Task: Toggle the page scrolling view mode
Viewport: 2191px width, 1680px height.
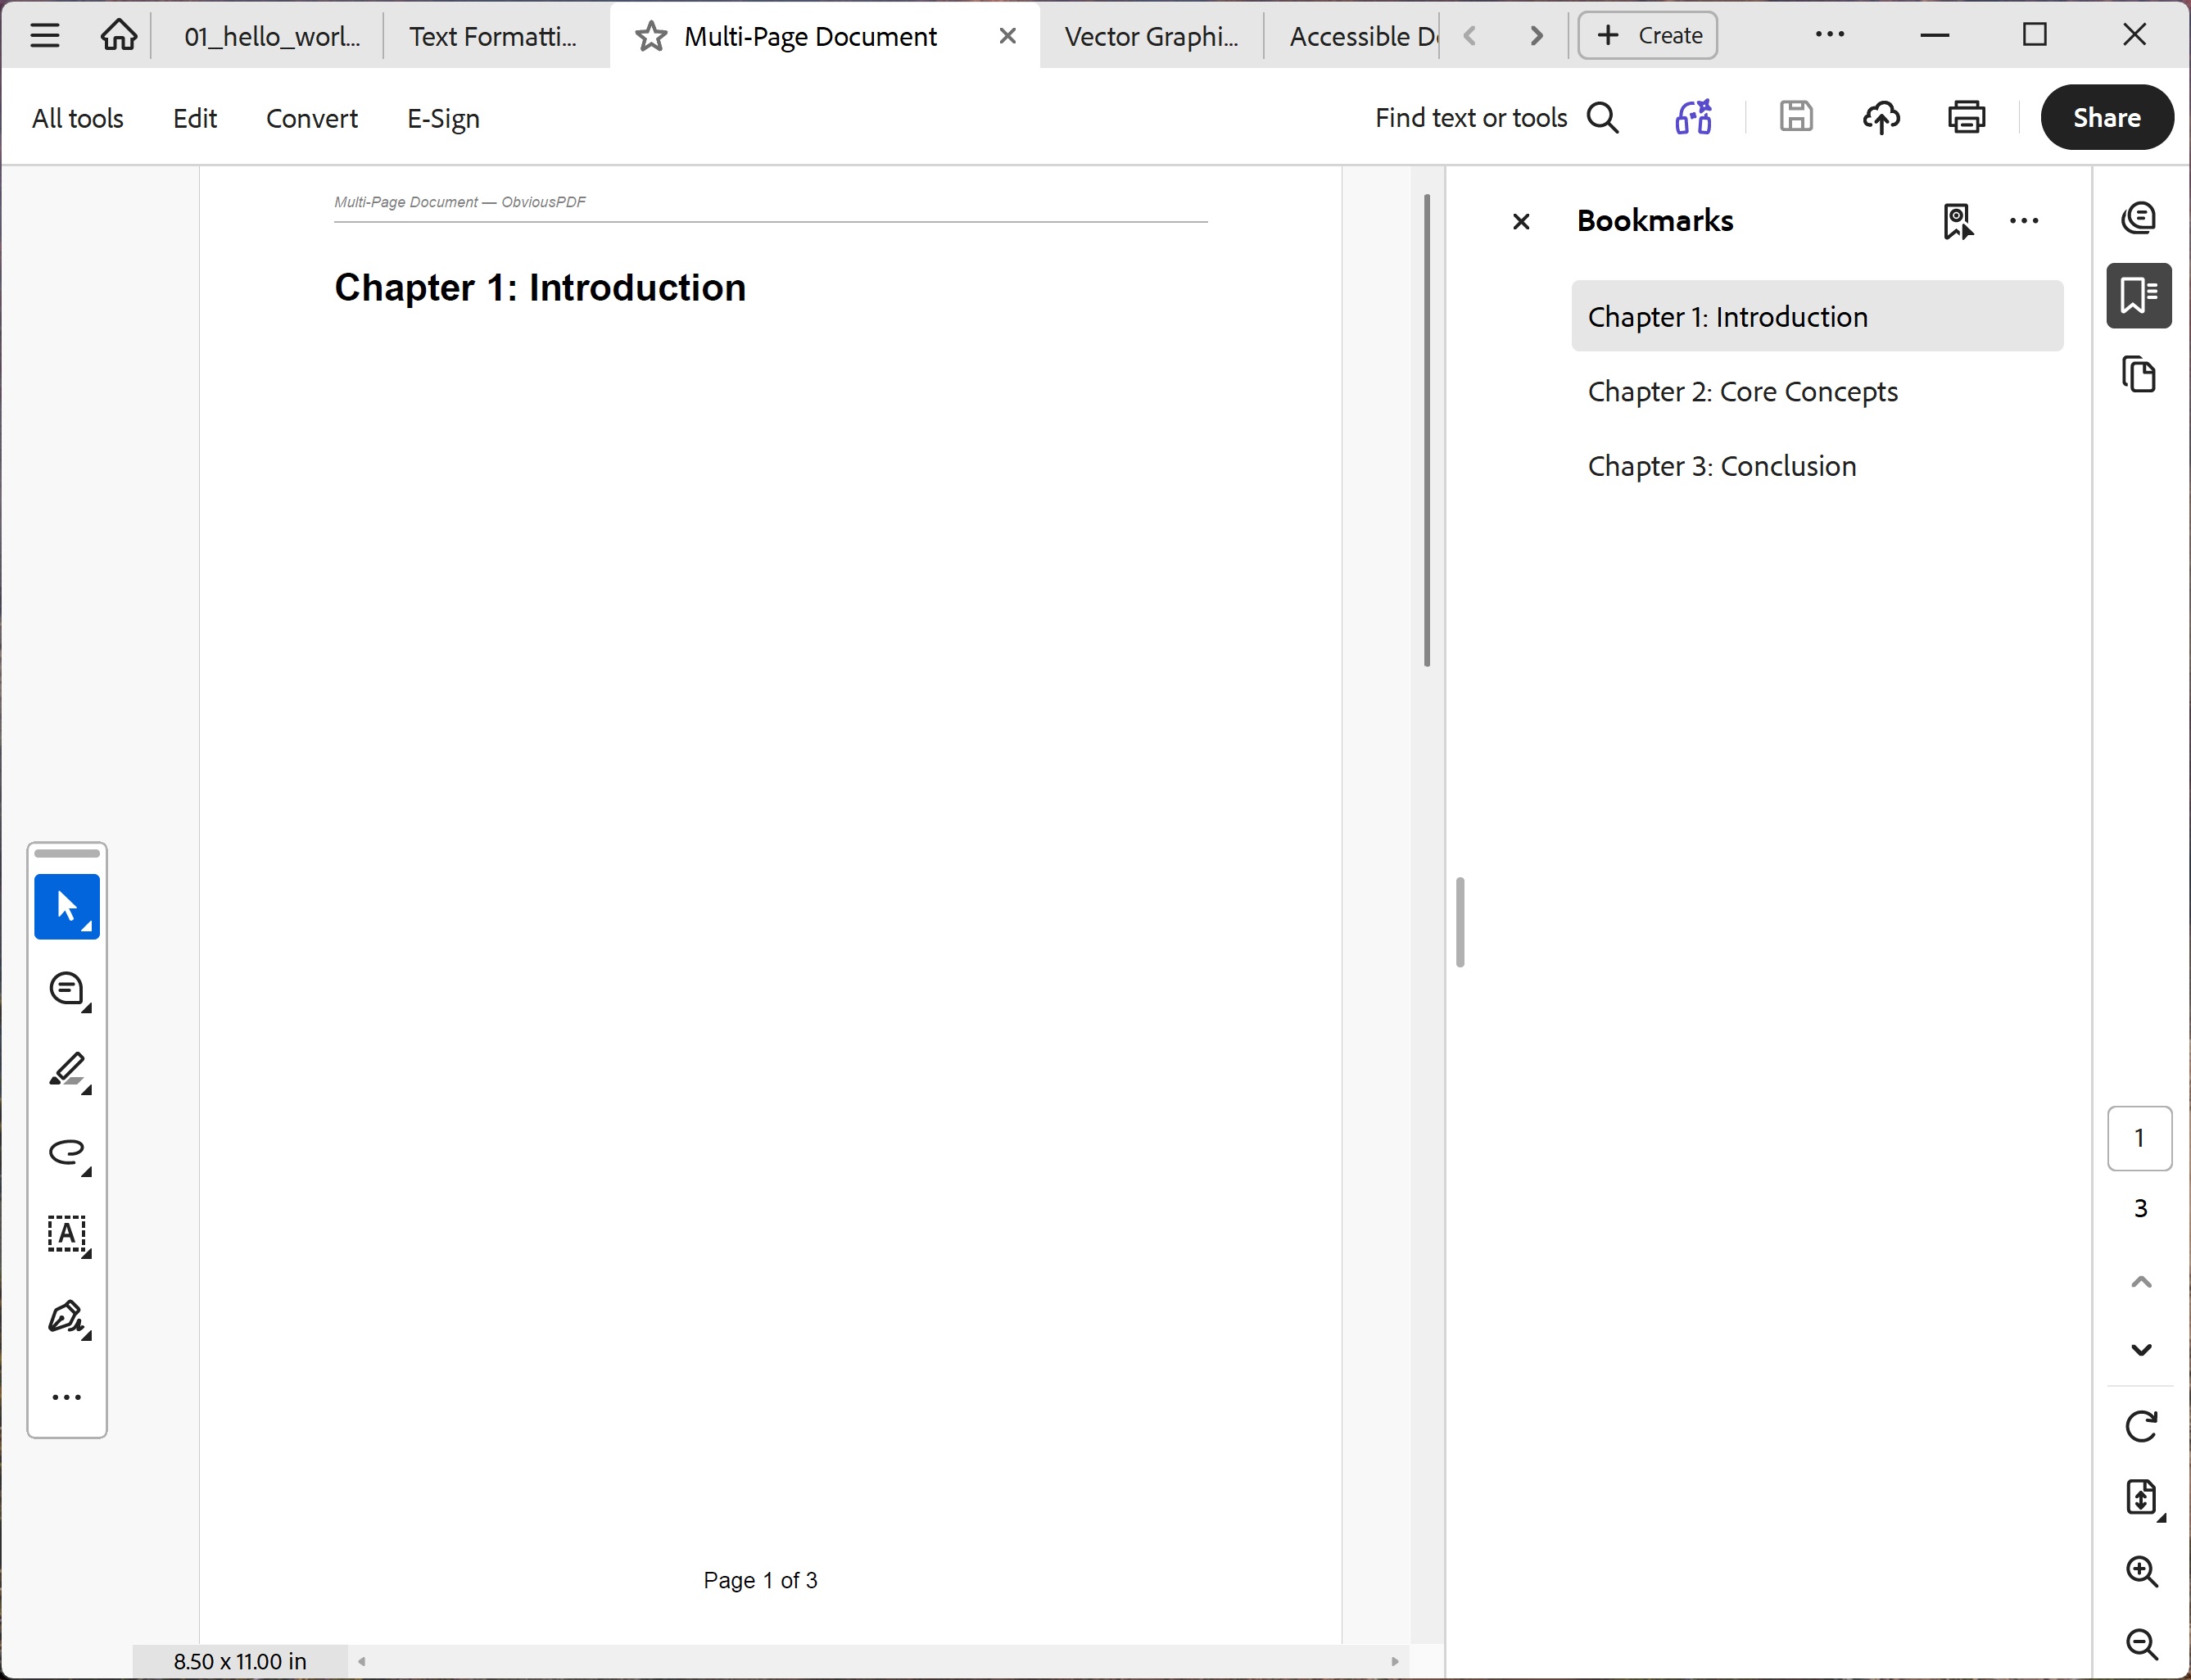Action: pyautogui.click(x=2141, y=1498)
